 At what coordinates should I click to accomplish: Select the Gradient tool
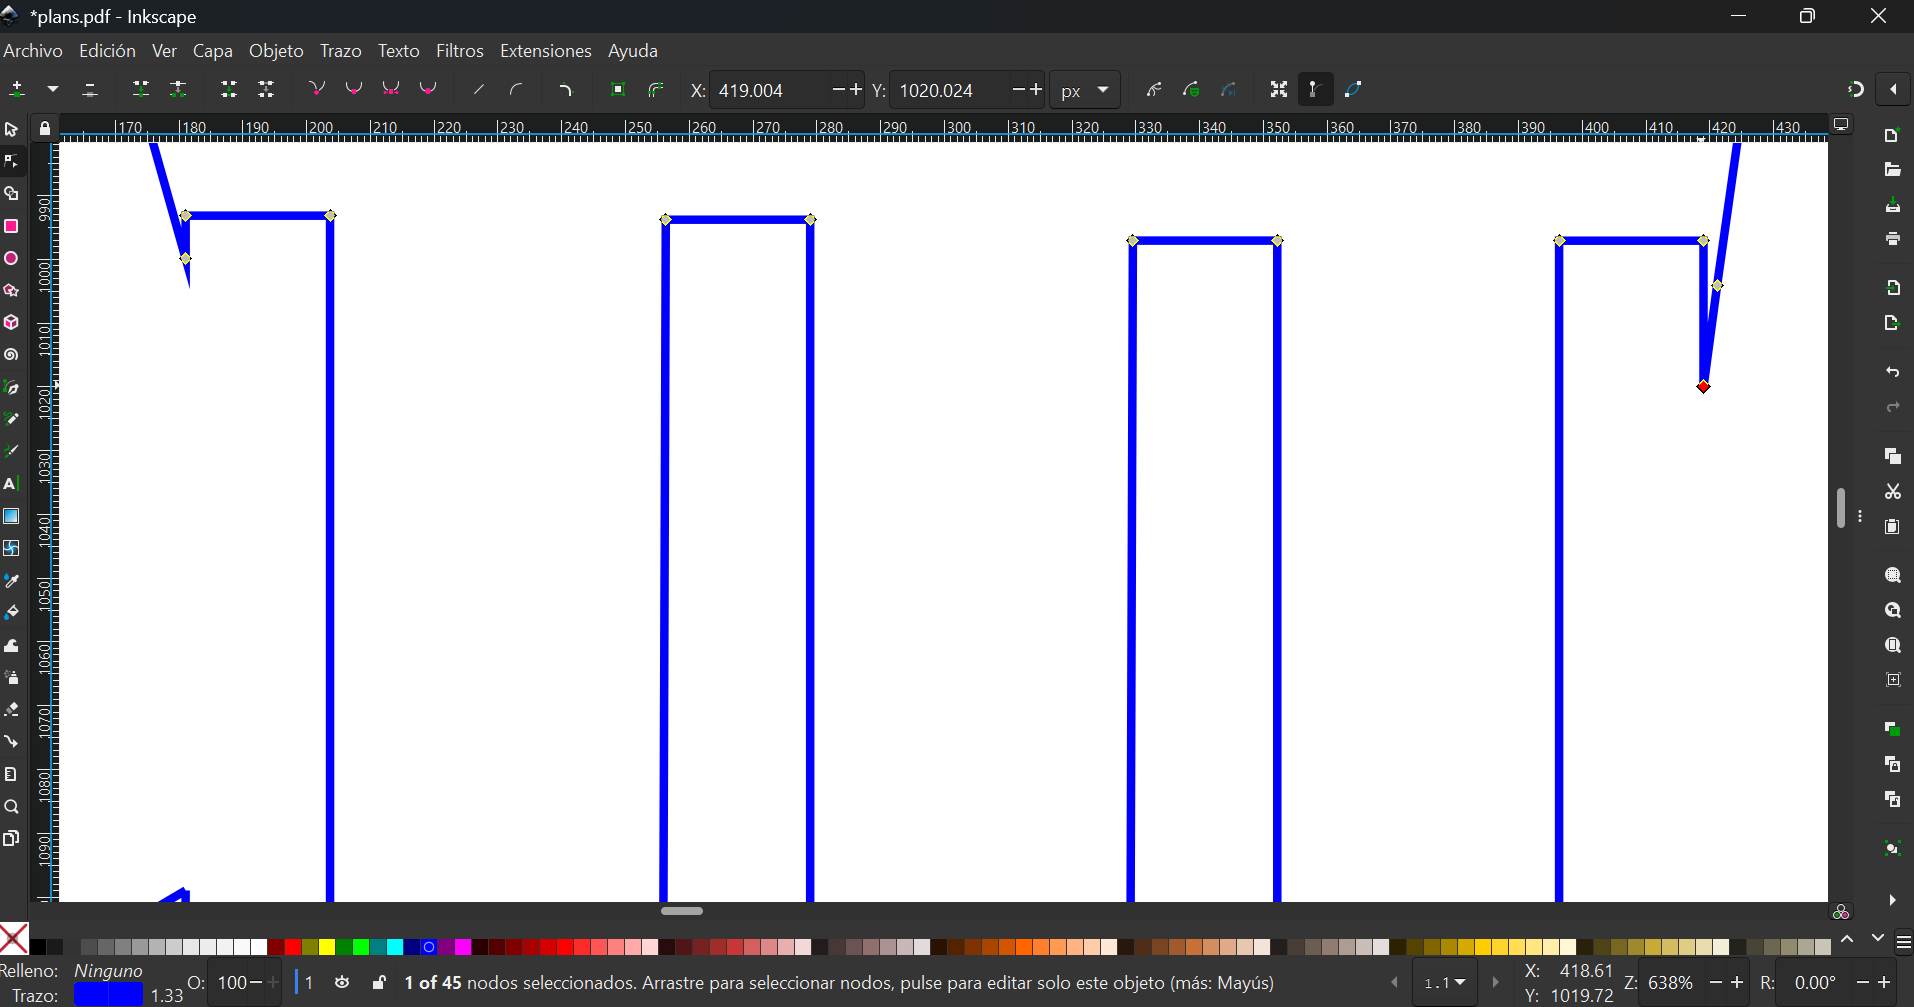pos(11,516)
